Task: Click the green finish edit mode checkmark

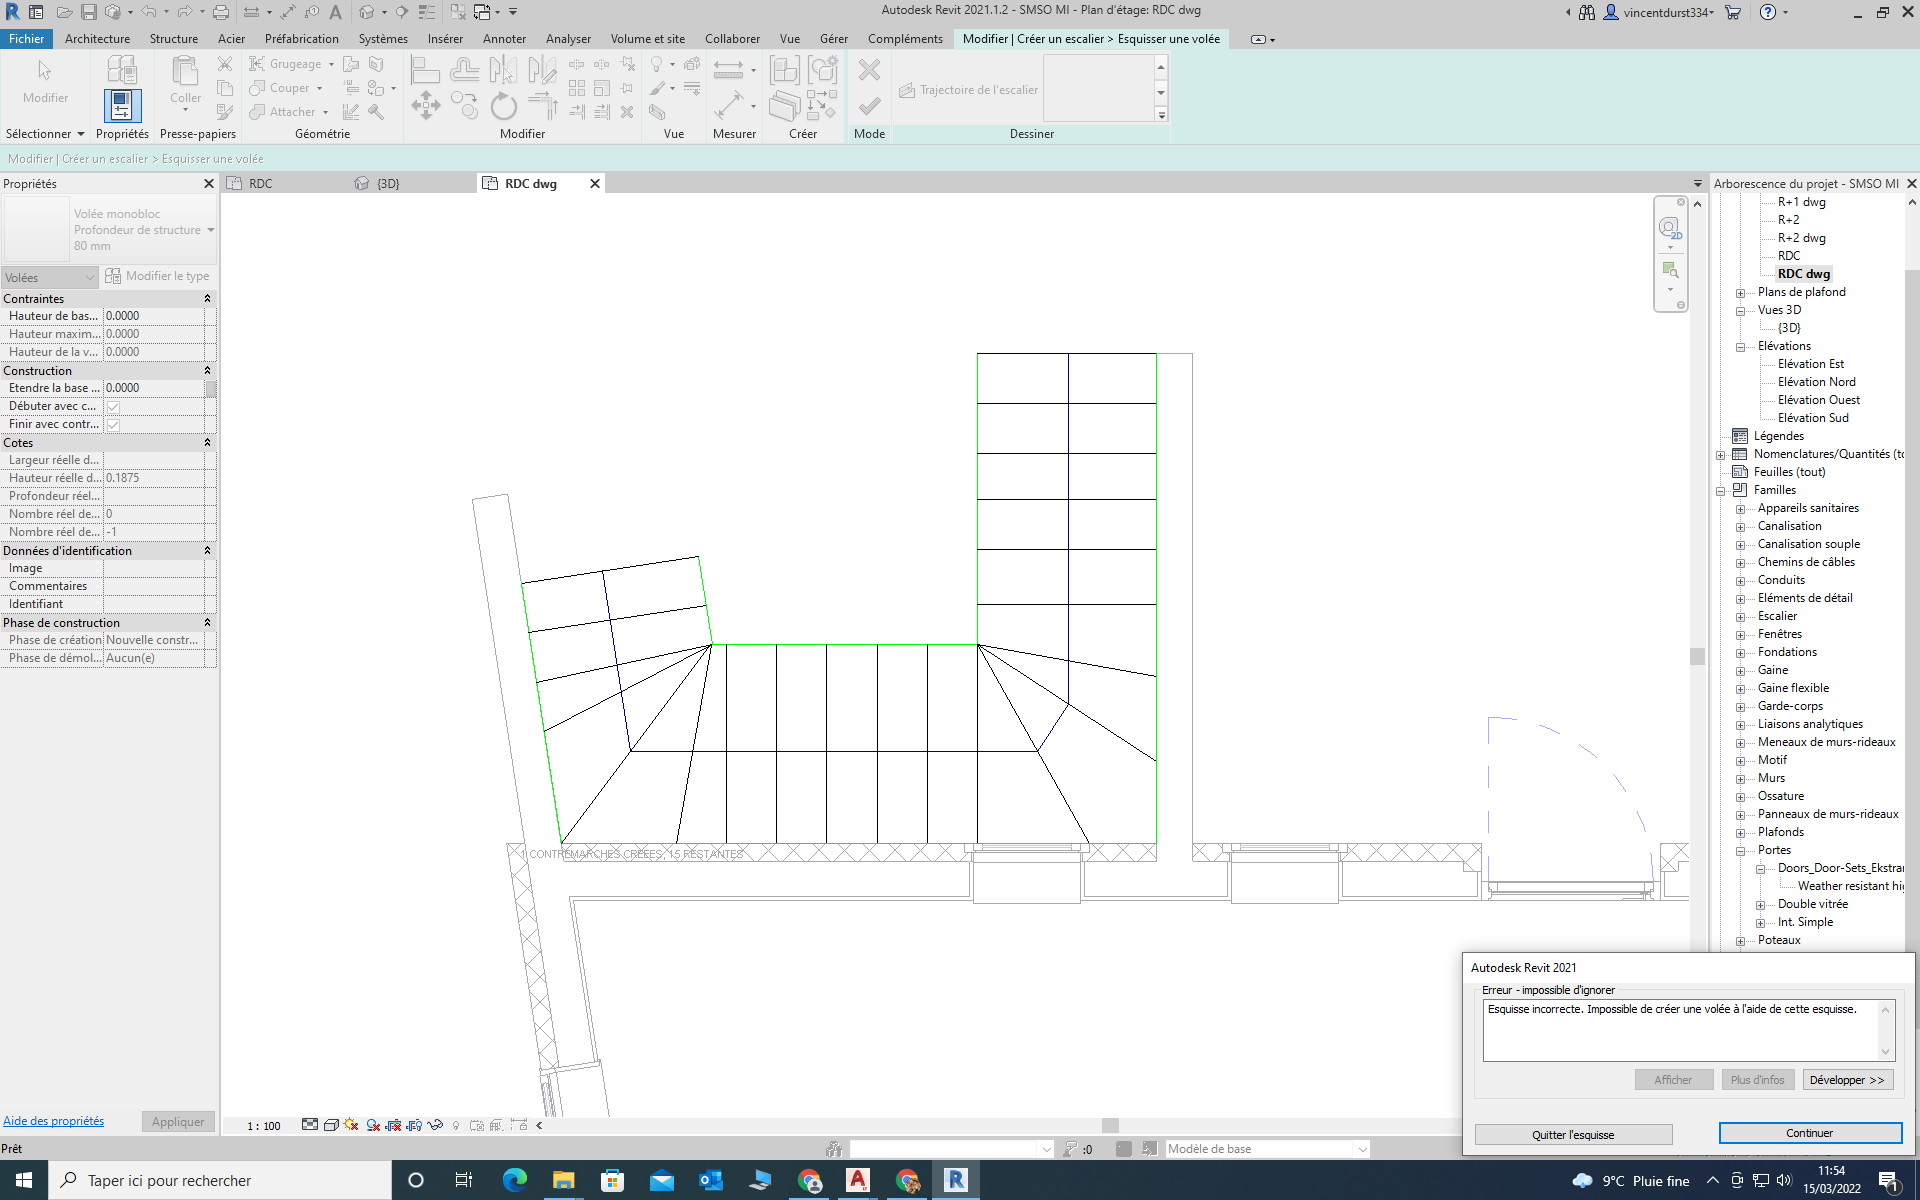Action: pyautogui.click(x=869, y=106)
